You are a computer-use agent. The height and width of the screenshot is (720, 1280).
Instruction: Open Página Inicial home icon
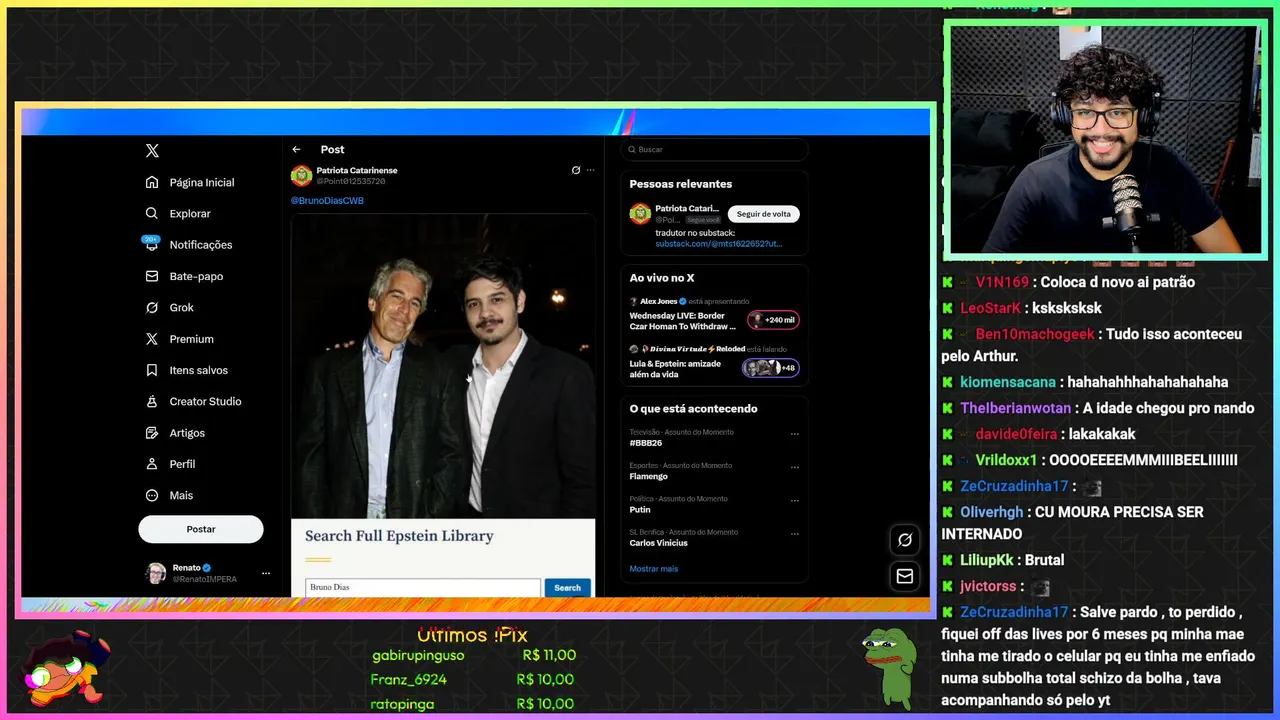click(152, 182)
